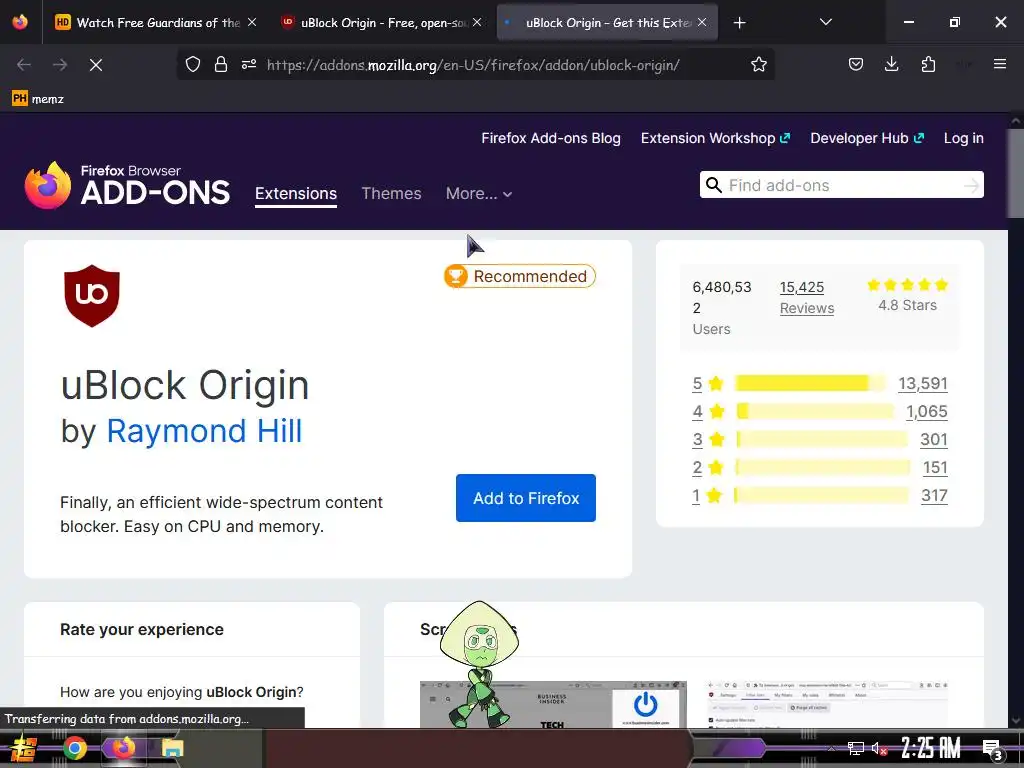1024x768 pixels.
Task: Close the uBlock Origin - Free, open-source tab
Action: click(477, 22)
